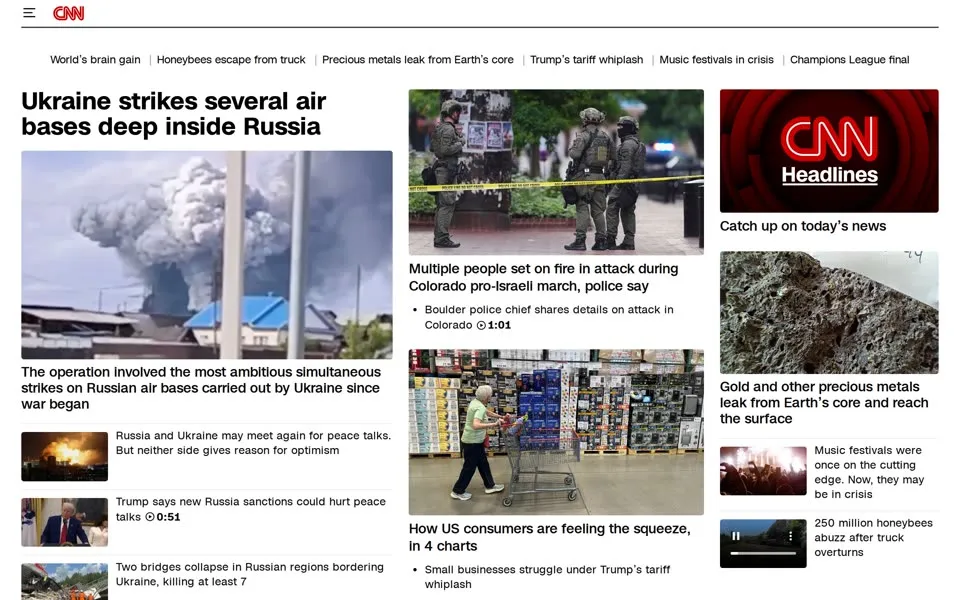Seek using the honeybees video progress bar
The height and width of the screenshot is (600, 960).
(x=763, y=553)
